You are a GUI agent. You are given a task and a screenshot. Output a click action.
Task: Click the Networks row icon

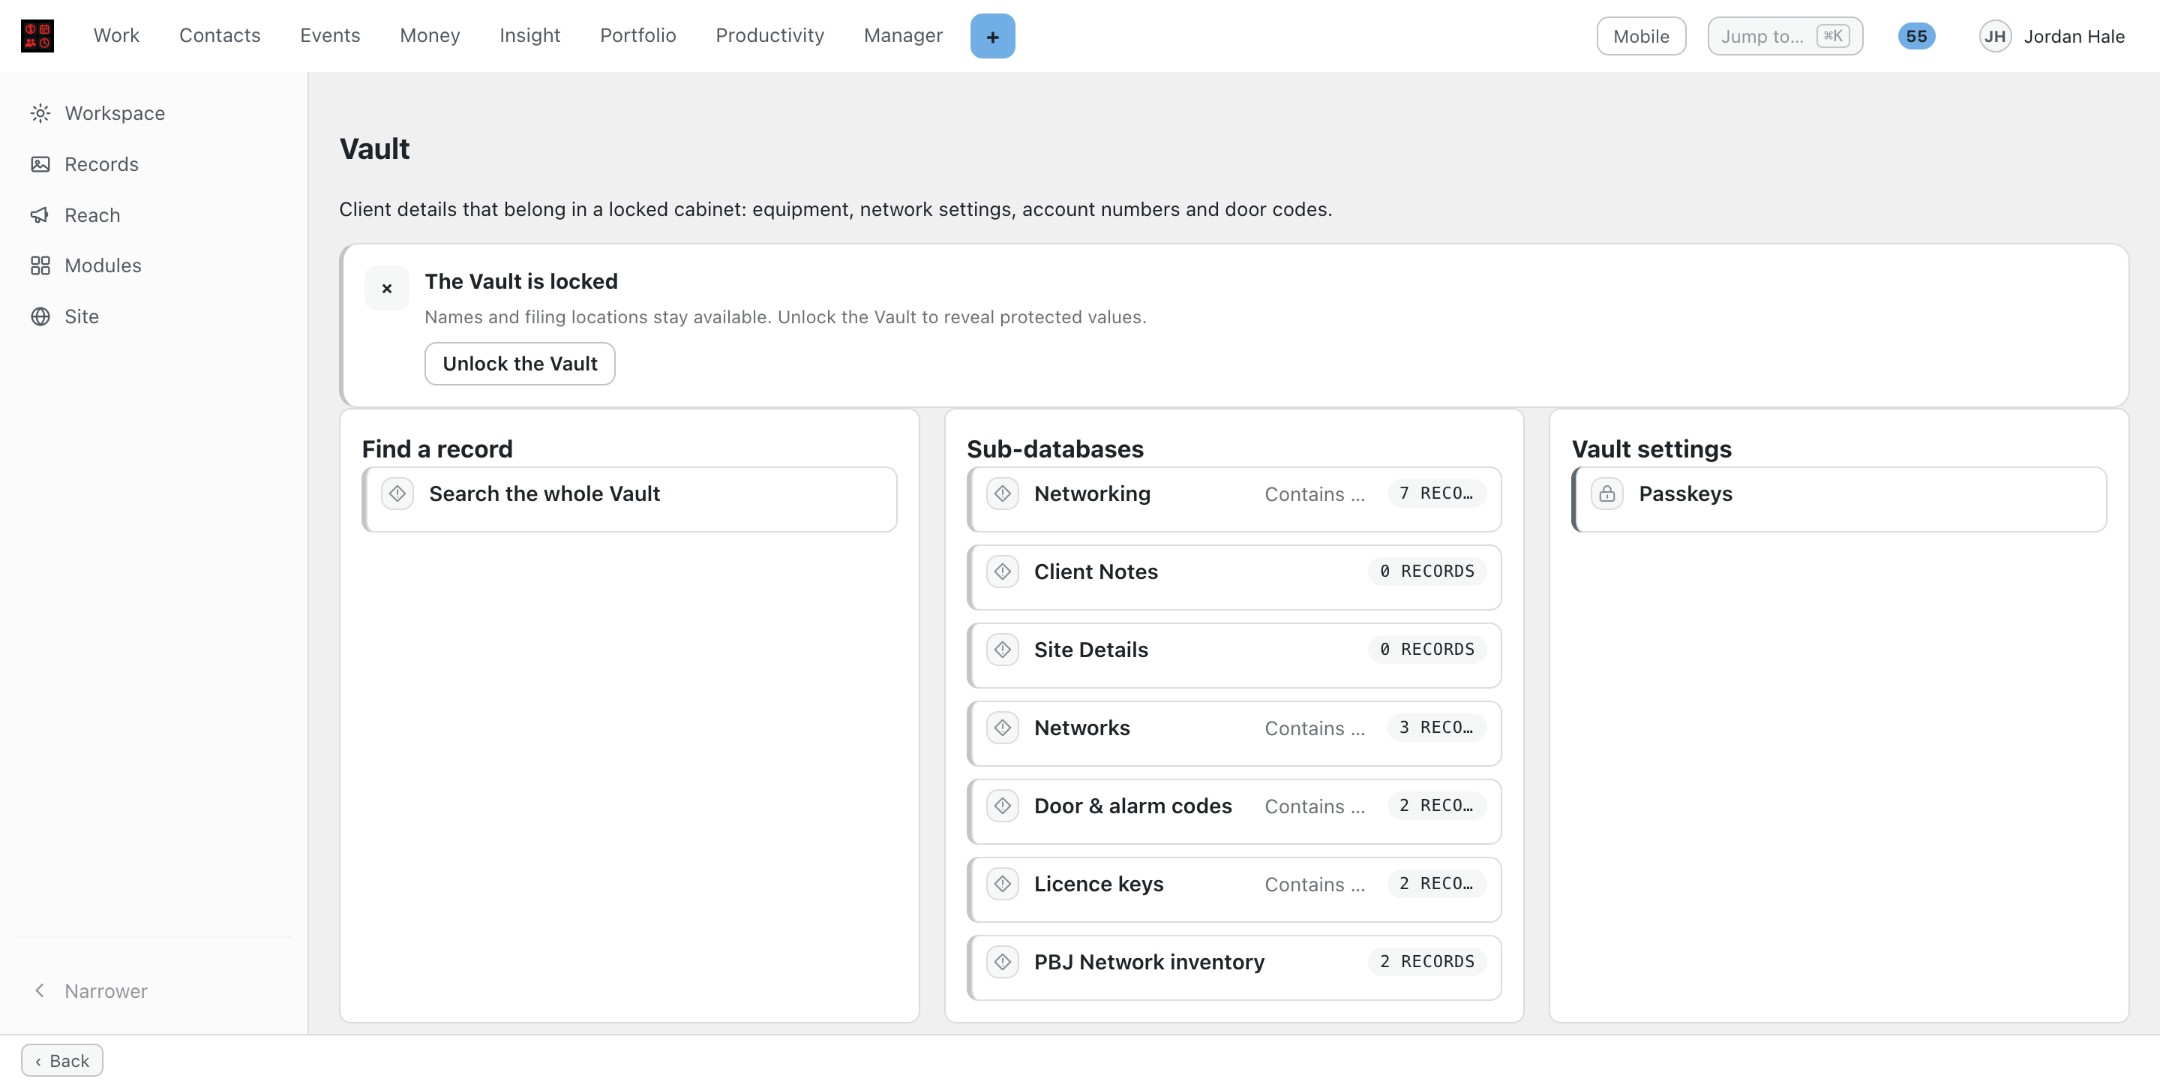[1002, 728]
